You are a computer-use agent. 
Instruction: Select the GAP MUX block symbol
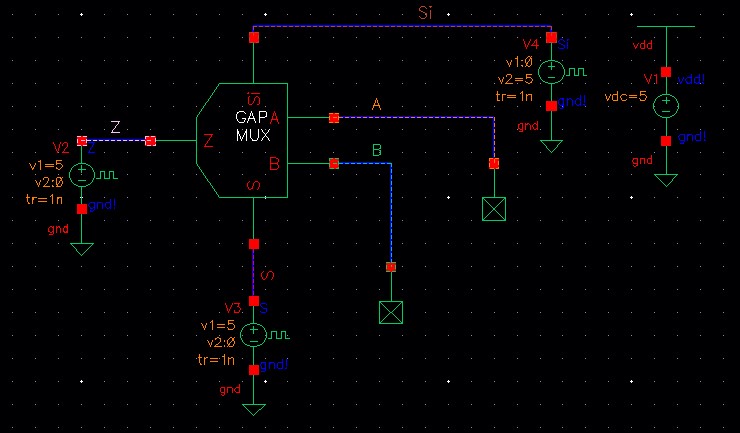coord(242,140)
